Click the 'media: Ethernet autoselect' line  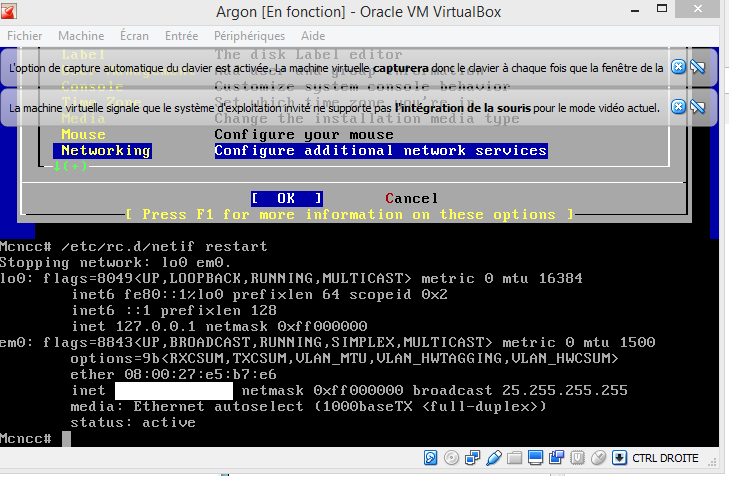click(308, 406)
